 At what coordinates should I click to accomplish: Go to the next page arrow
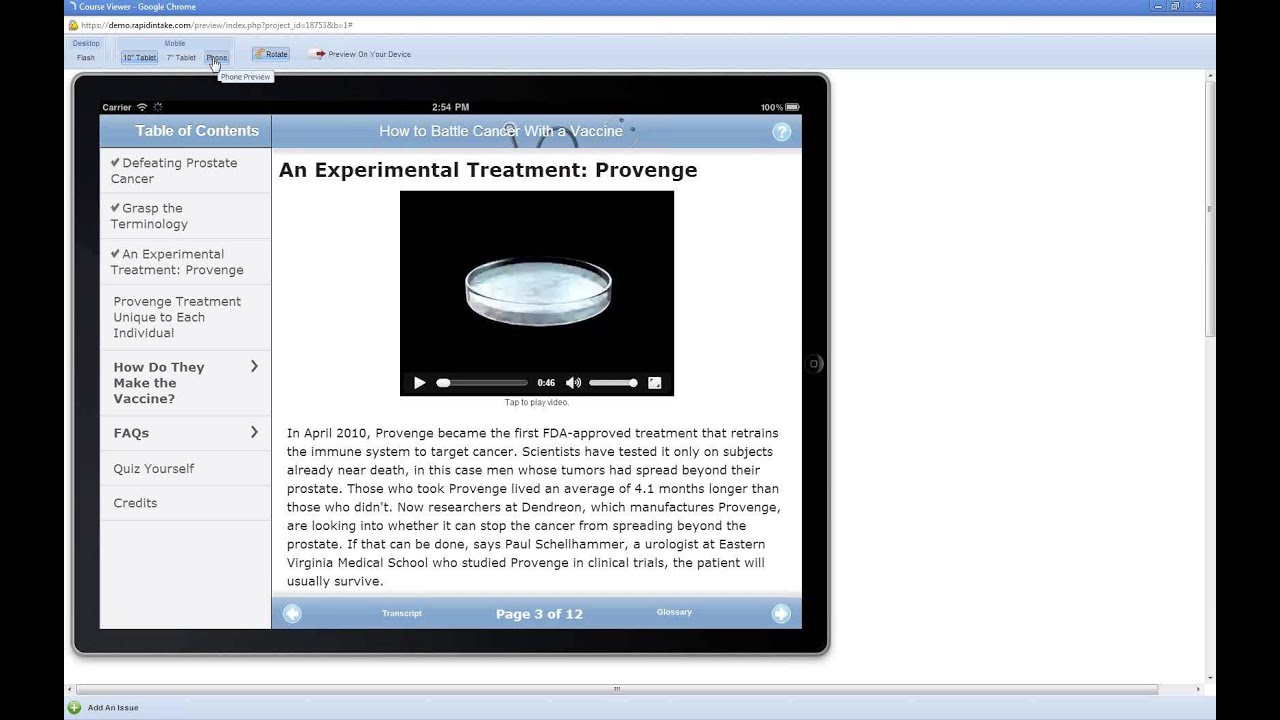coord(781,614)
